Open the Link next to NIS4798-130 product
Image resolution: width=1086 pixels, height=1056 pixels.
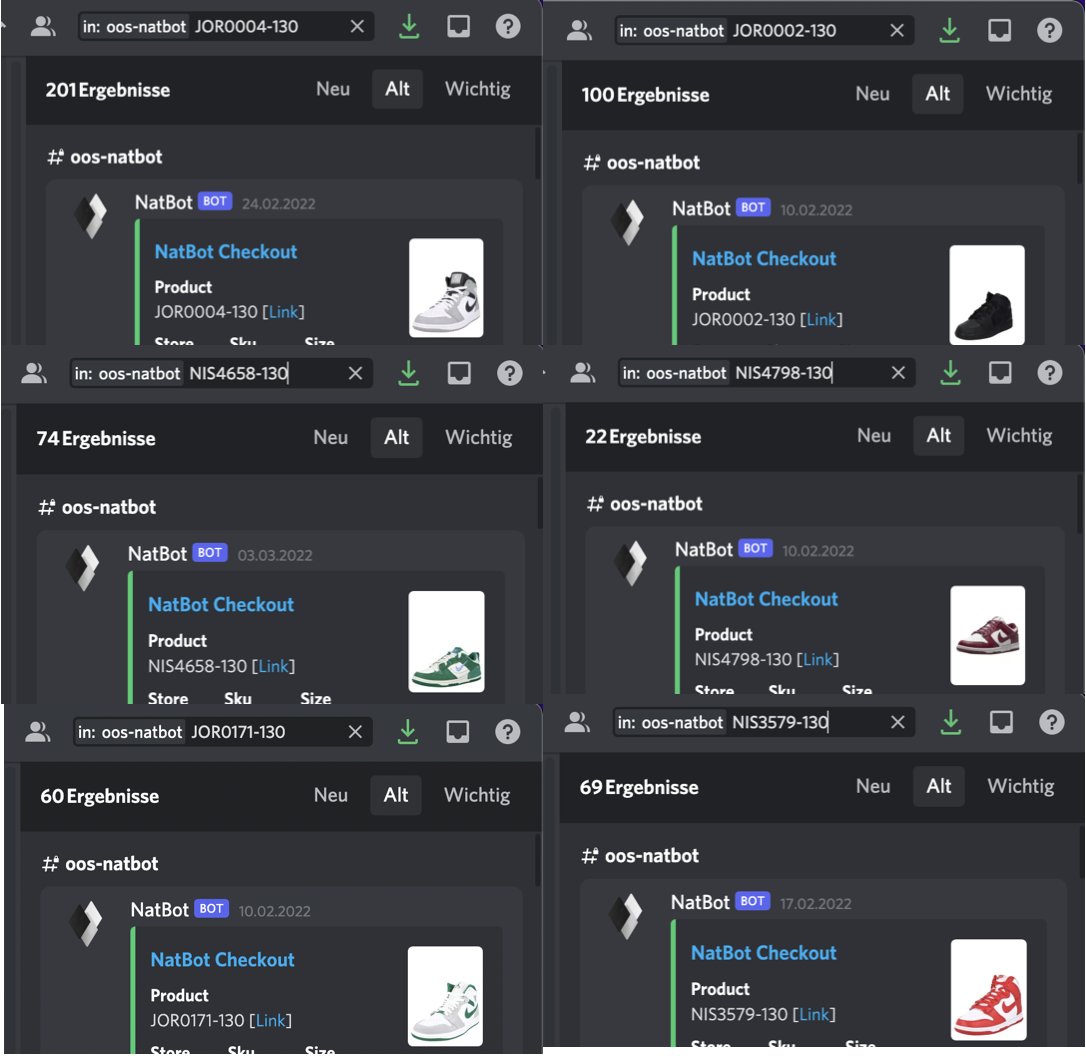(x=818, y=660)
